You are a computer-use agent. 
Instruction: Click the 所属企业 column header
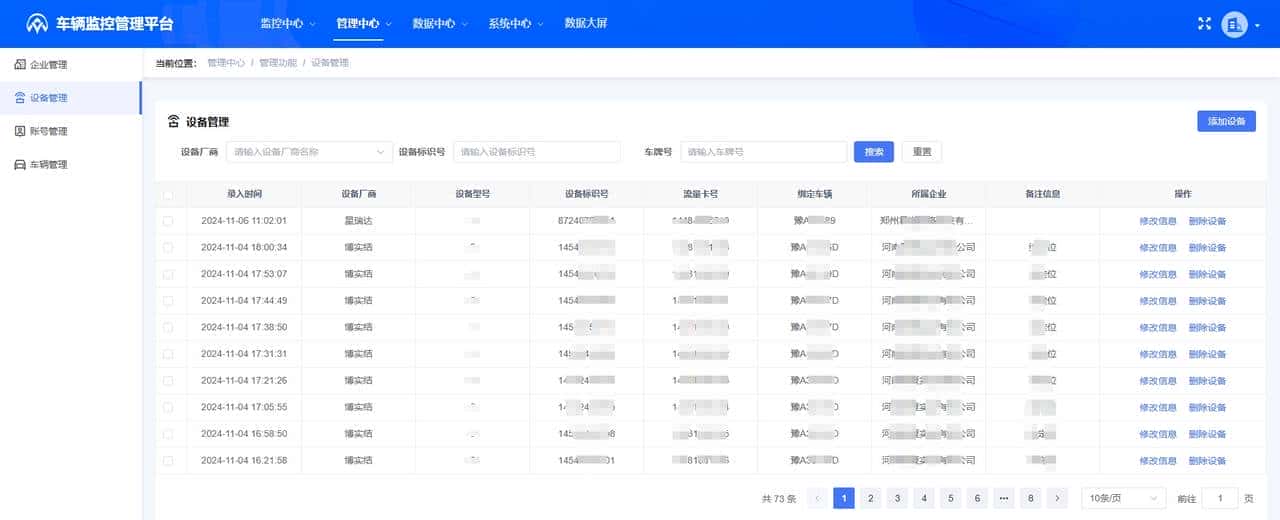pos(928,194)
